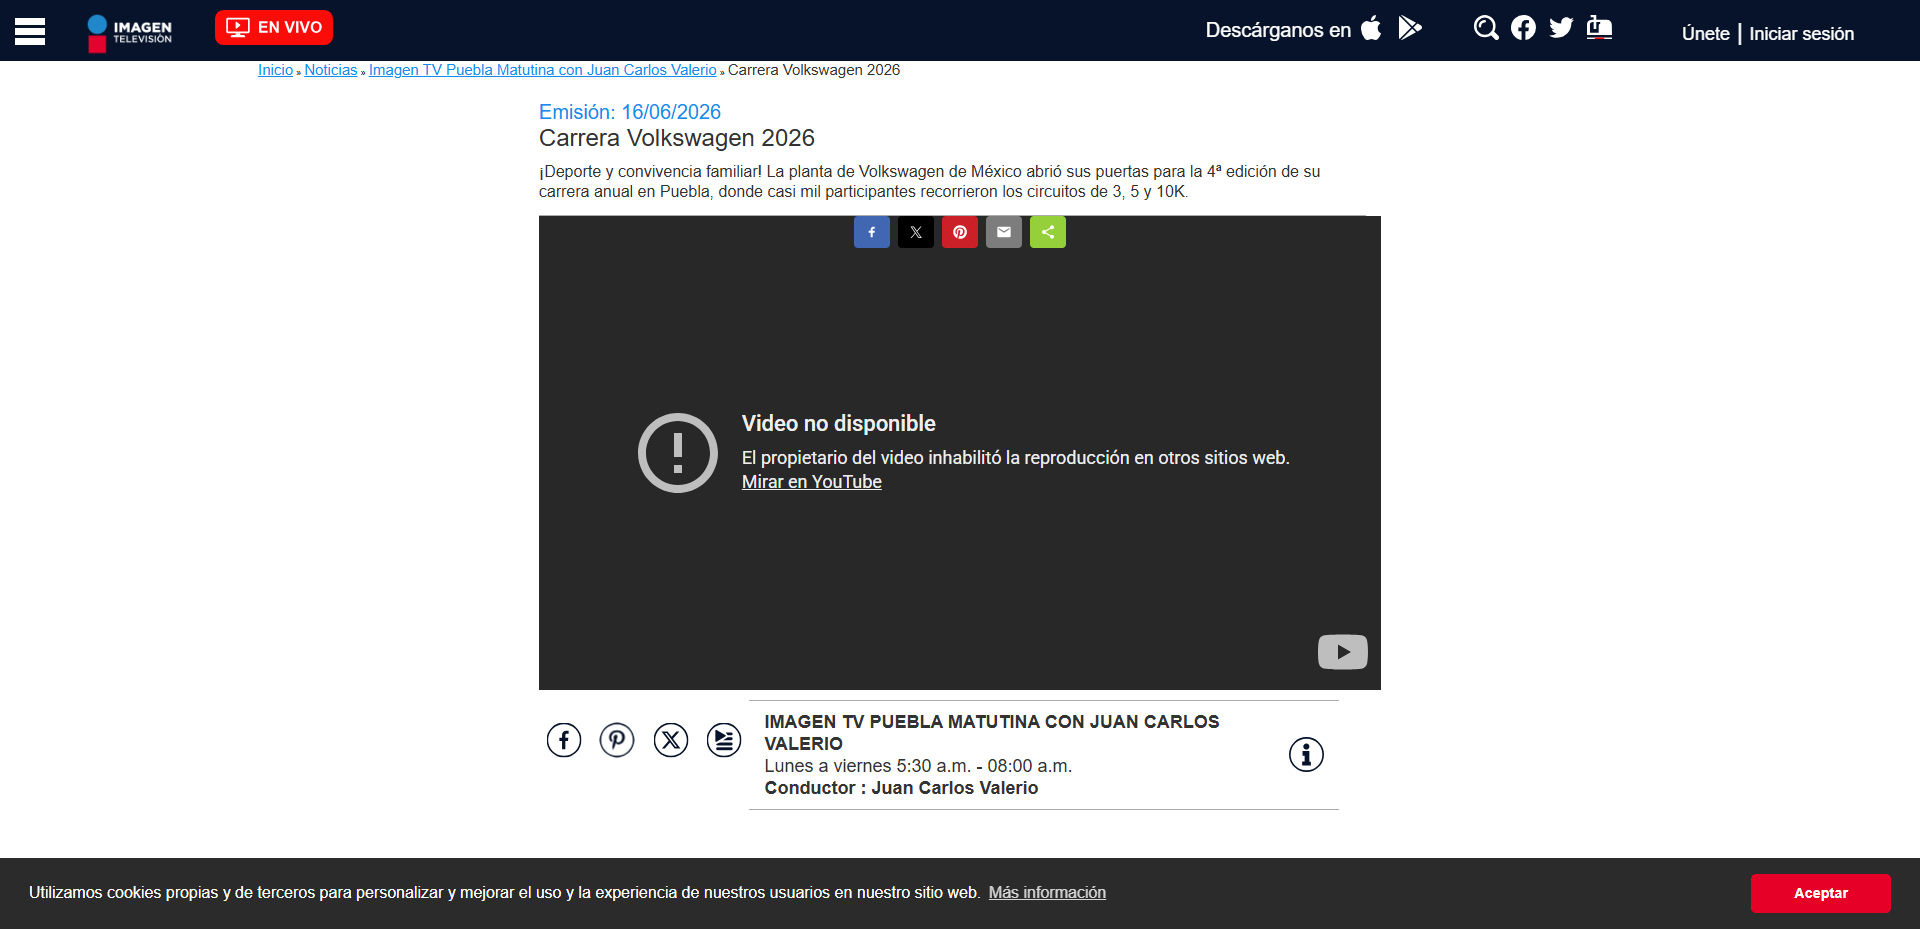The height and width of the screenshot is (929, 1920).
Task: Accept cookies with Aceptar button
Action: tap(1821, 893)
